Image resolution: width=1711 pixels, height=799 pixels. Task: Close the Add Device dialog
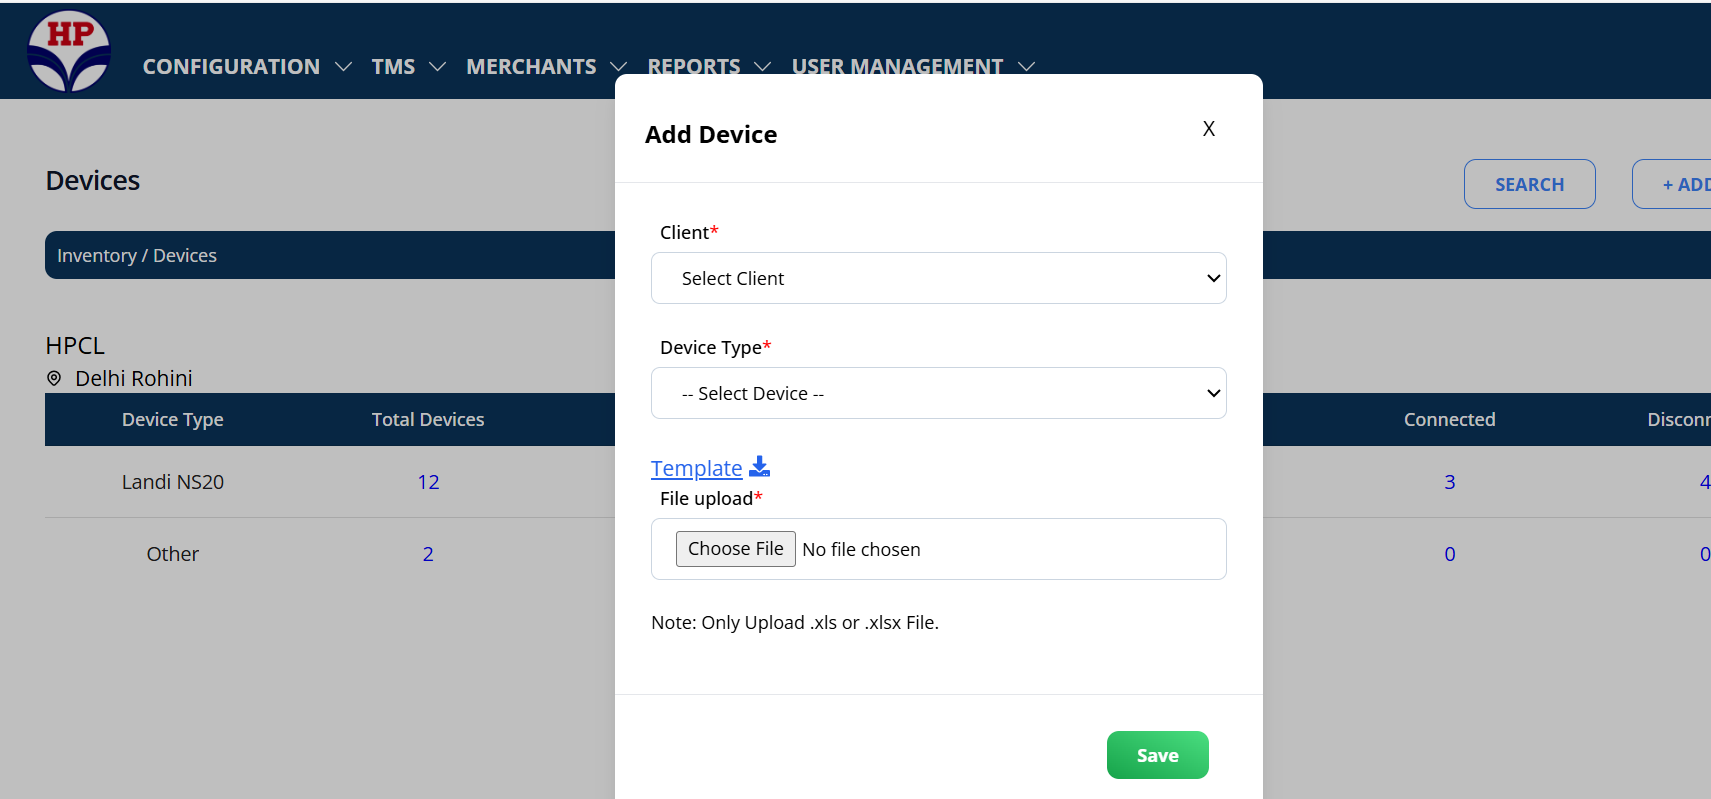pyautogui.click(x=1208, y=129)
